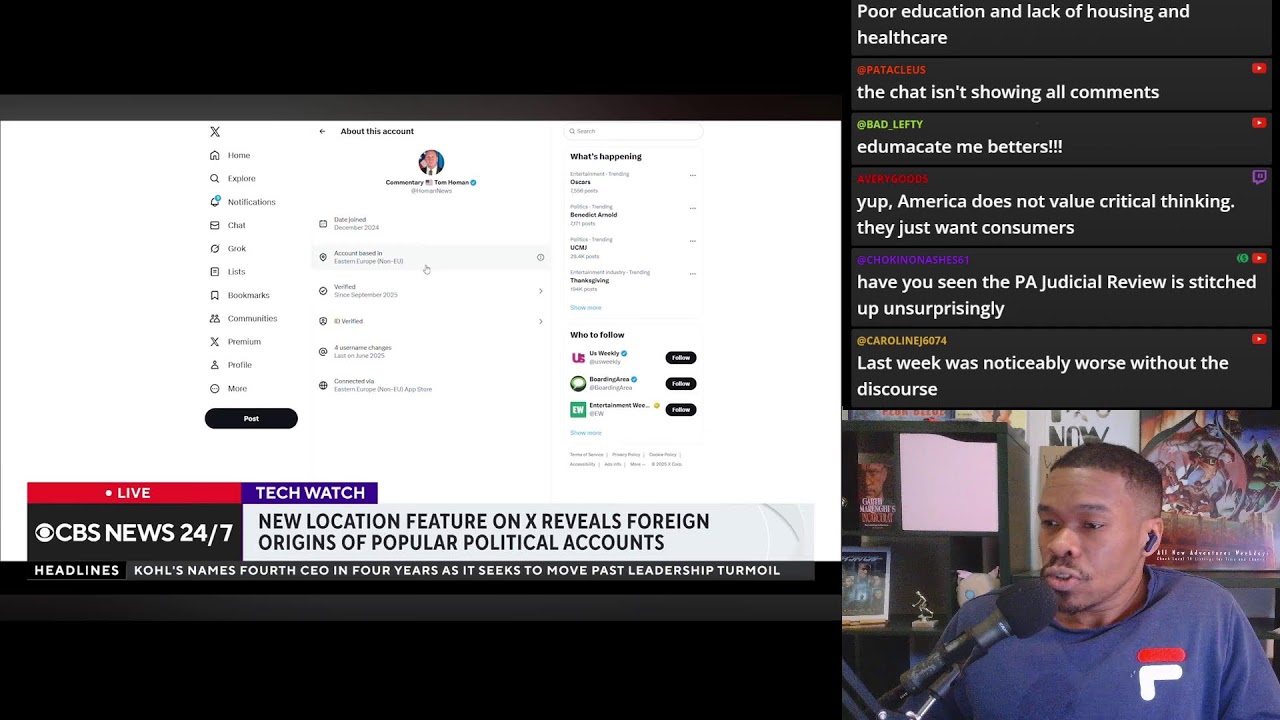Click the globe icon beside Connected via
Image resolution: width=1280 pixels, height=720 pixels.
point(323,385)
